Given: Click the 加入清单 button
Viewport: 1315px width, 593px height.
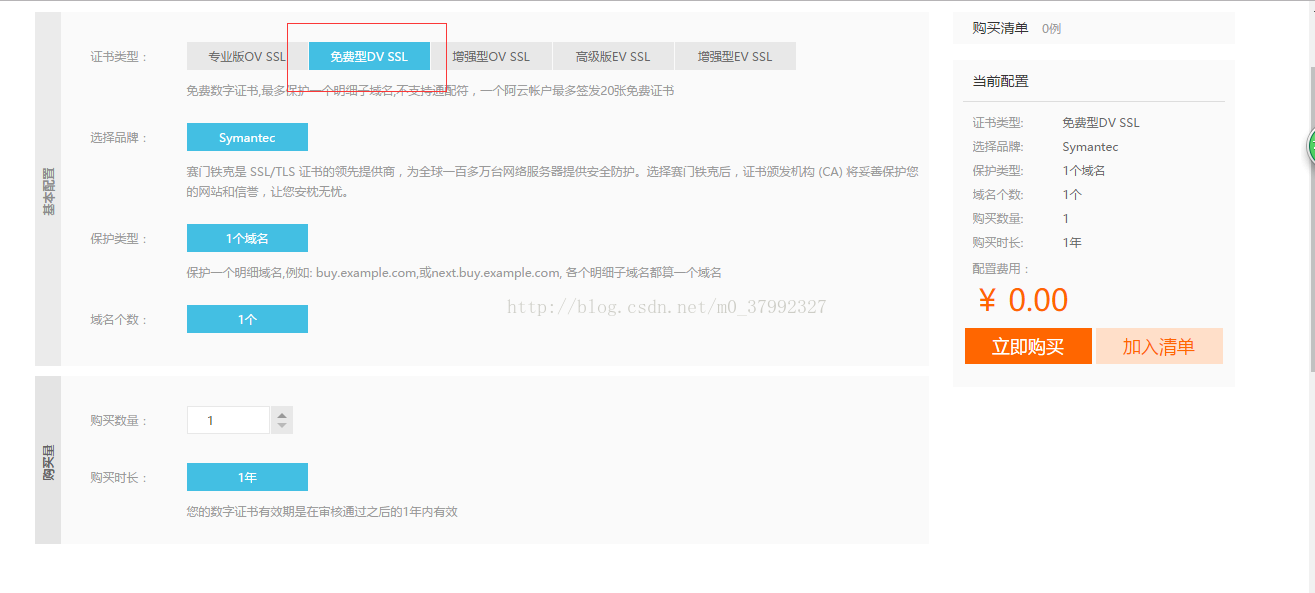Looking at the screenshot, I should point(1159,346).
